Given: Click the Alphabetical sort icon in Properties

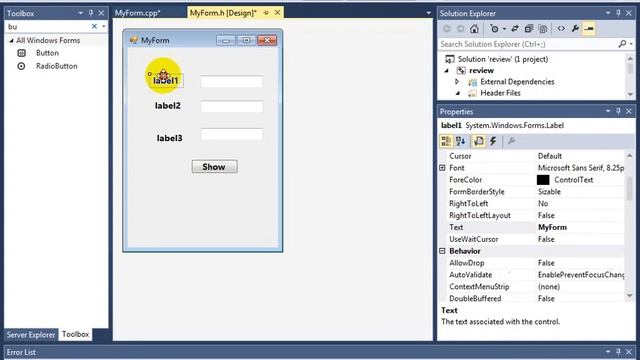Looking at the screenshot, I should click(461, 141).
